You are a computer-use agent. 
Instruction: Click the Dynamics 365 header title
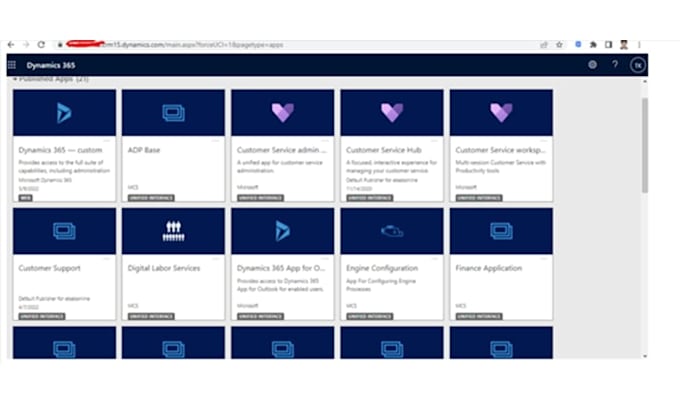51,65
